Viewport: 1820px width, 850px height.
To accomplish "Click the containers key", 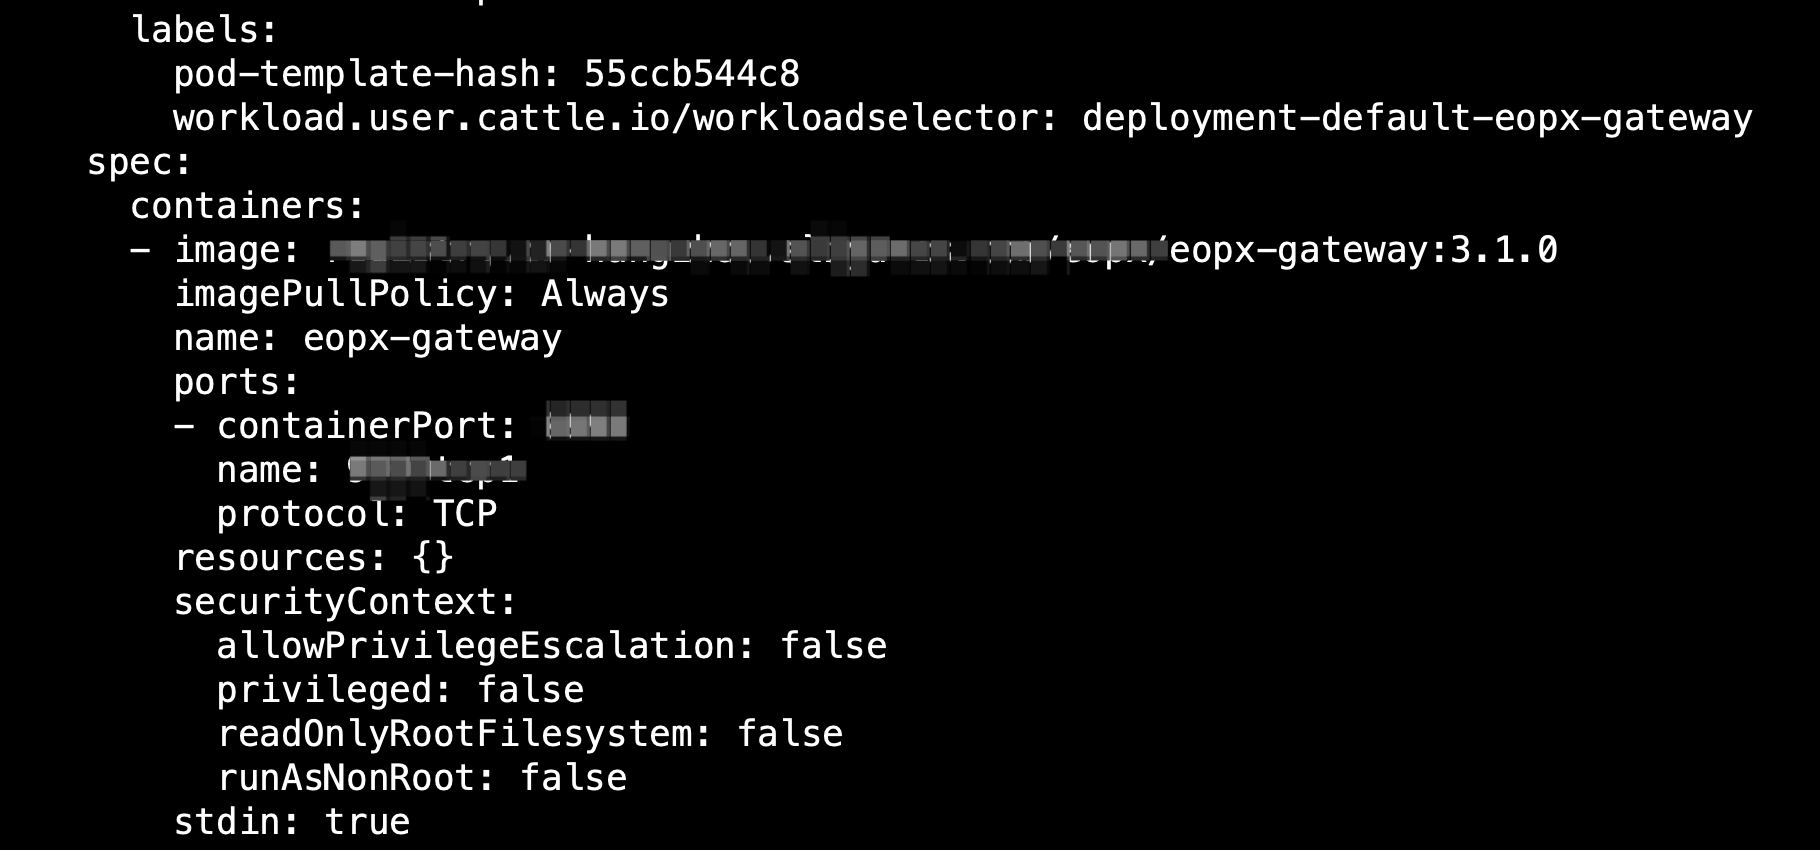I will click(246, 206).
